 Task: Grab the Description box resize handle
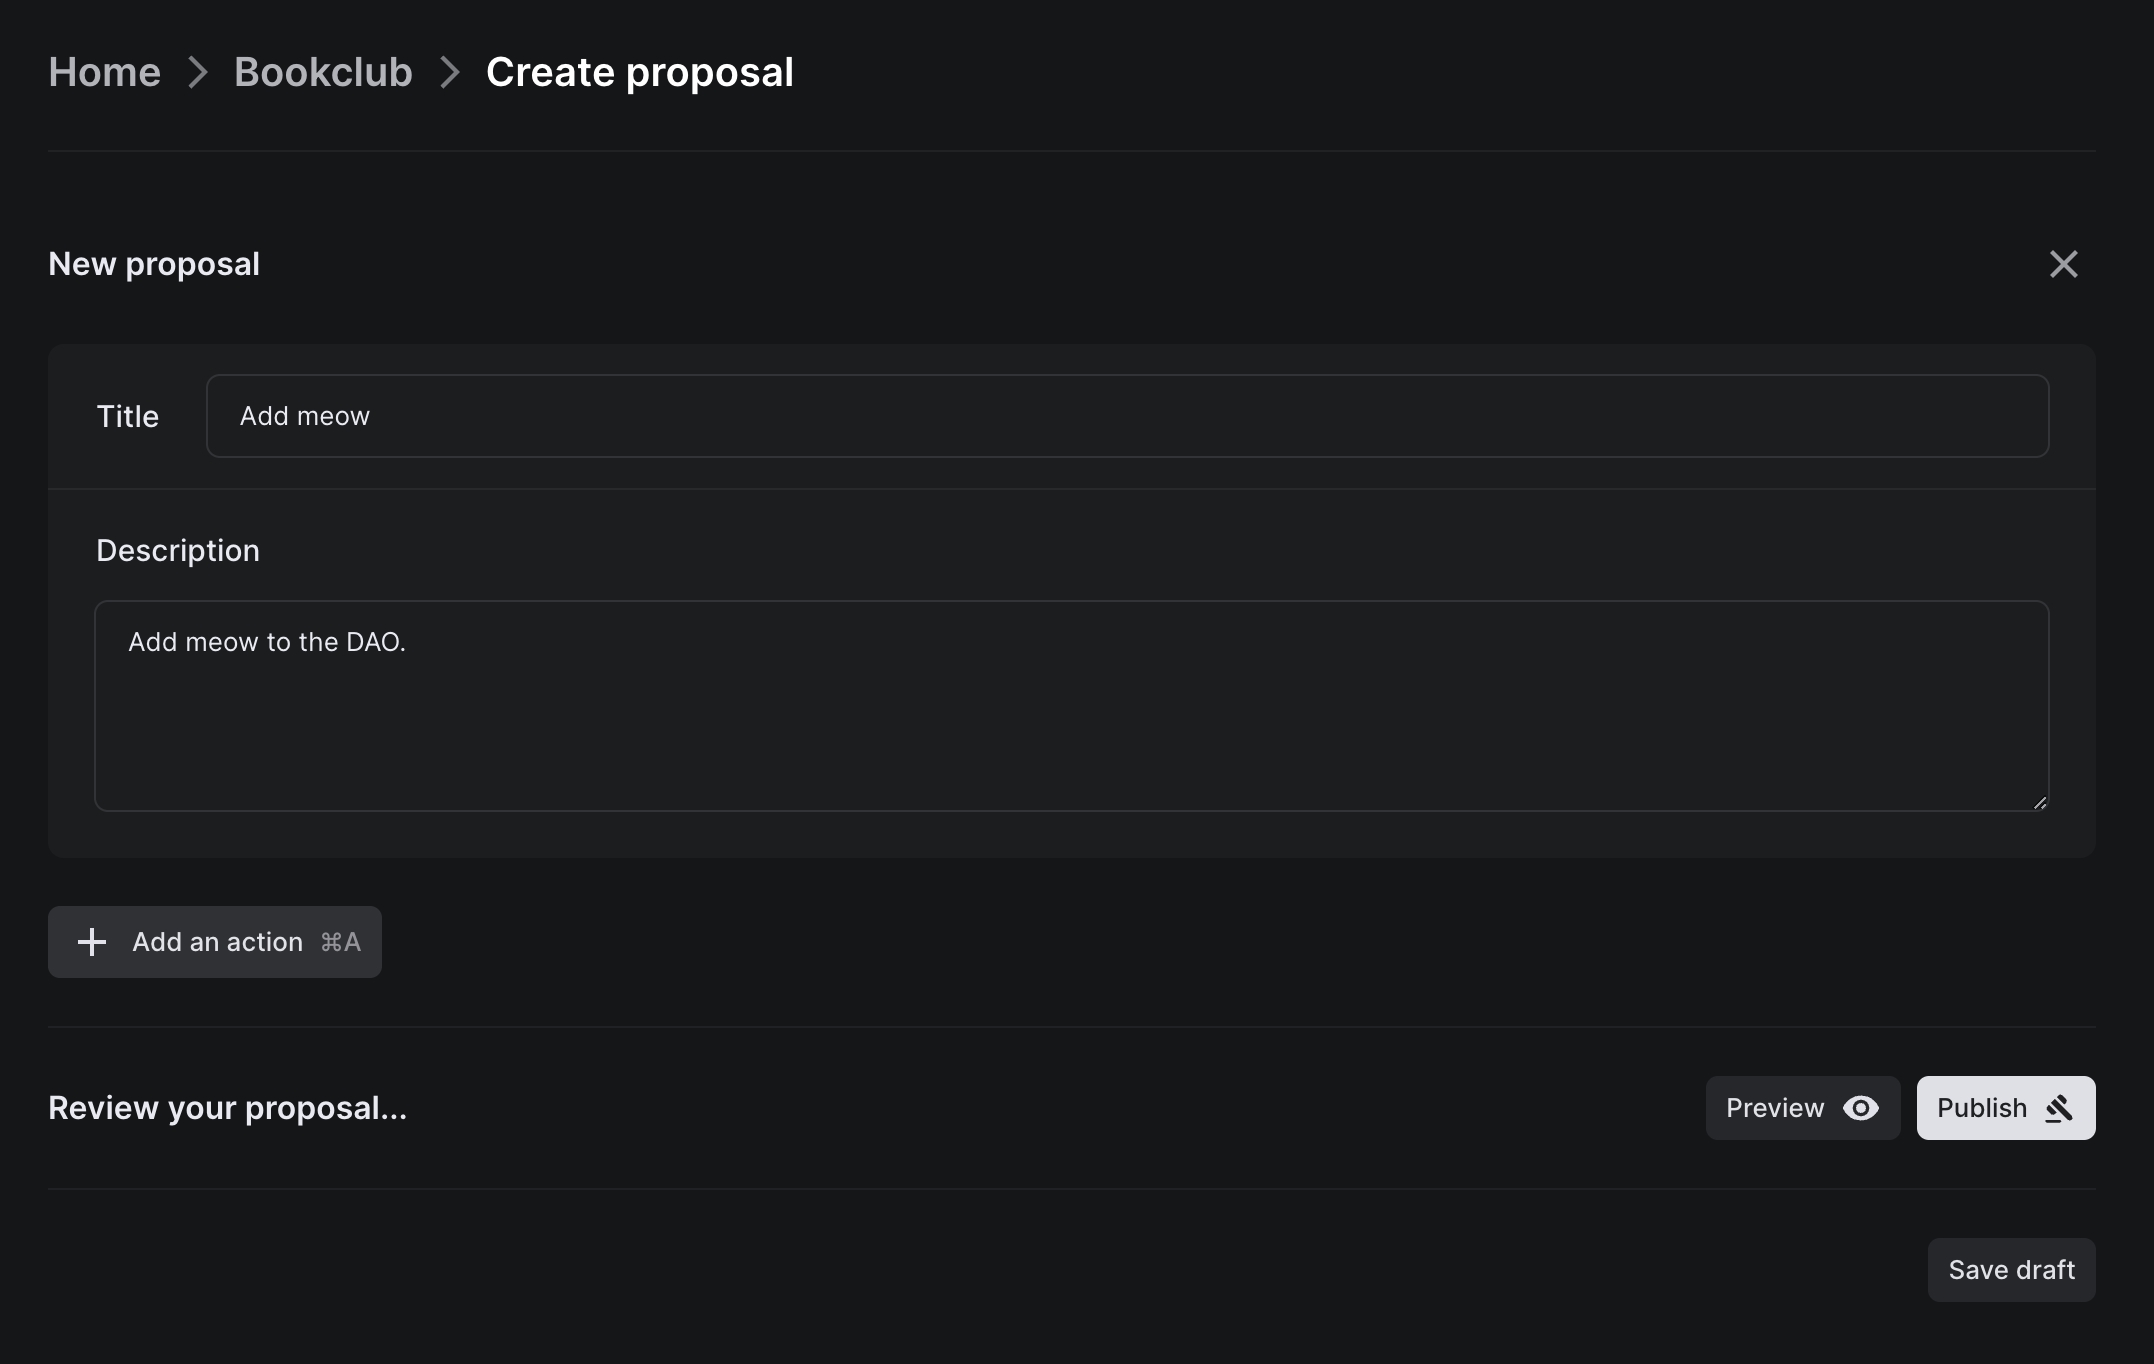pyautogui.click(x=2039, y=802)
